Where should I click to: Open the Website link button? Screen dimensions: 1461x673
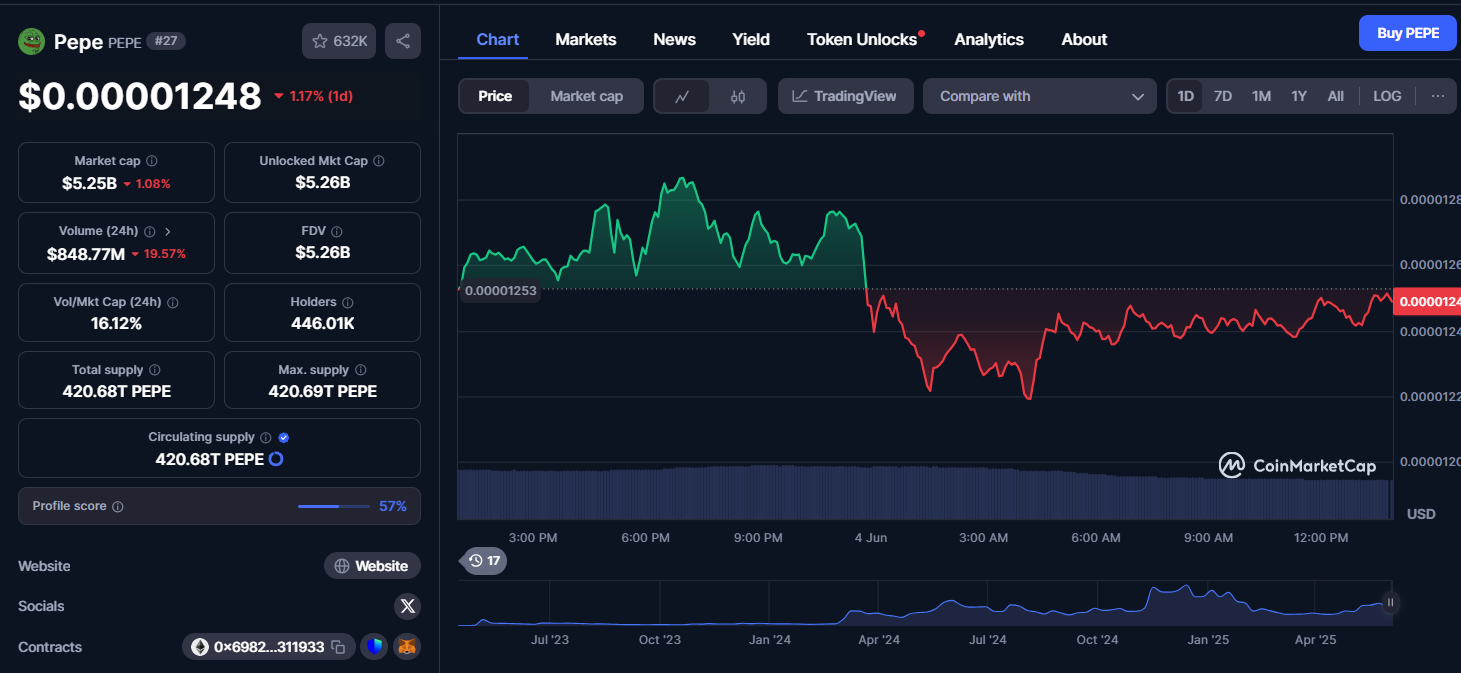[372, 566]
